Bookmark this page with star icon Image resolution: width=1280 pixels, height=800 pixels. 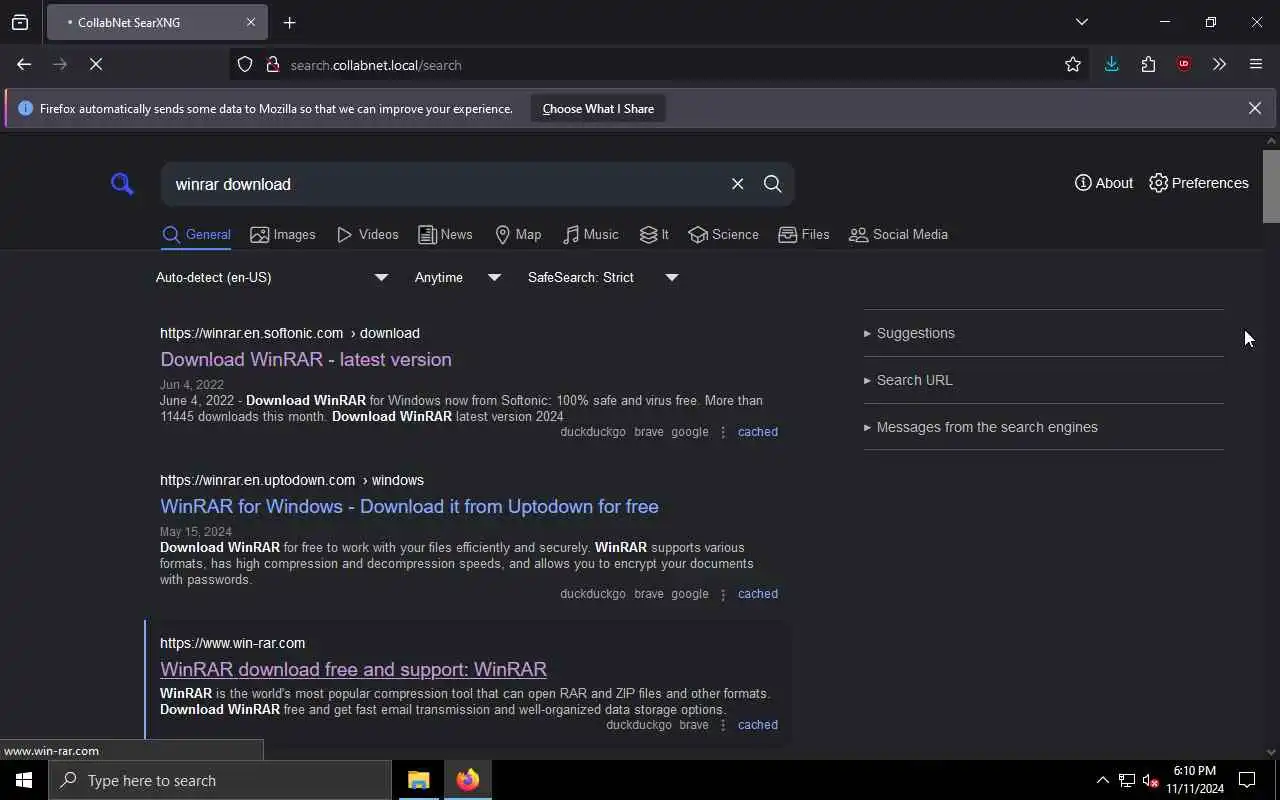pyautogui.click(x=1073, y=64)
